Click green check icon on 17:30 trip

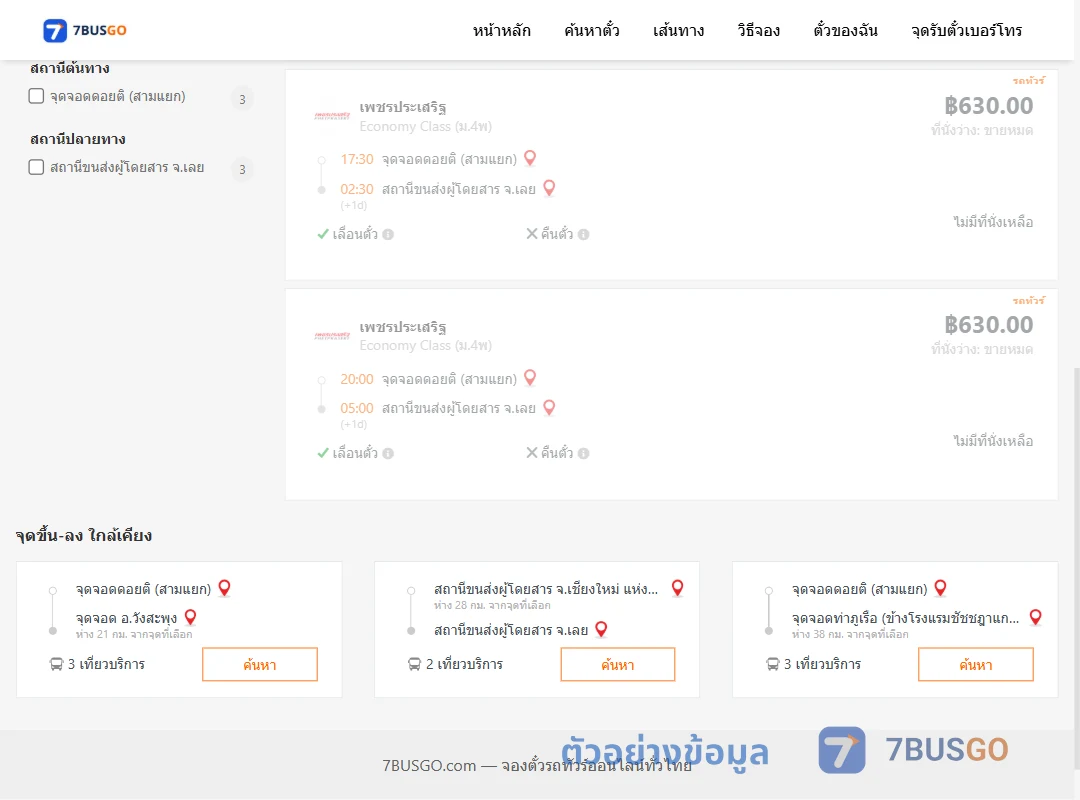pos(322,234)
